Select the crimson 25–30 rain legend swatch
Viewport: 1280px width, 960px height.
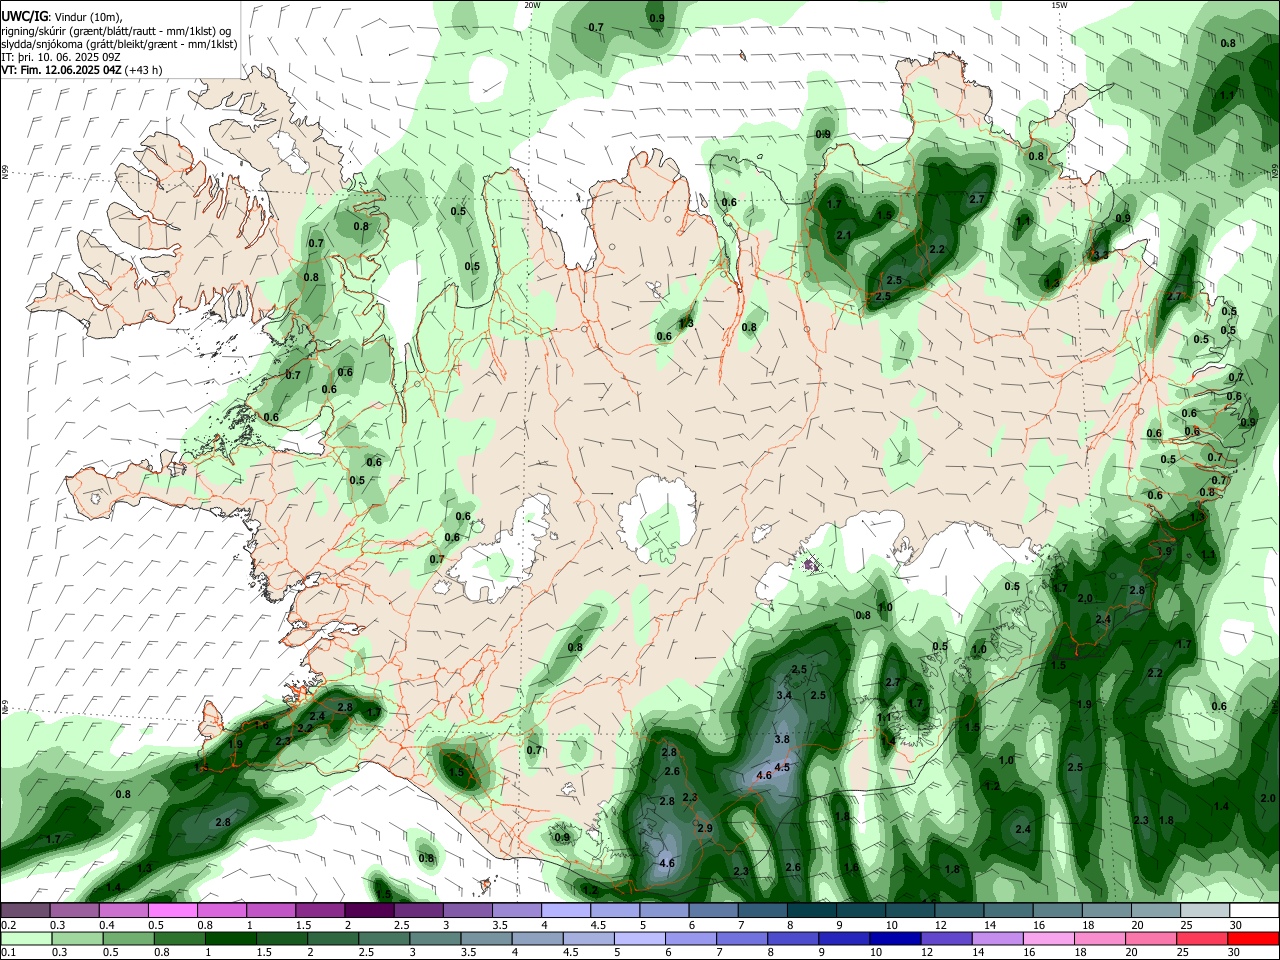click(1205, 939)
